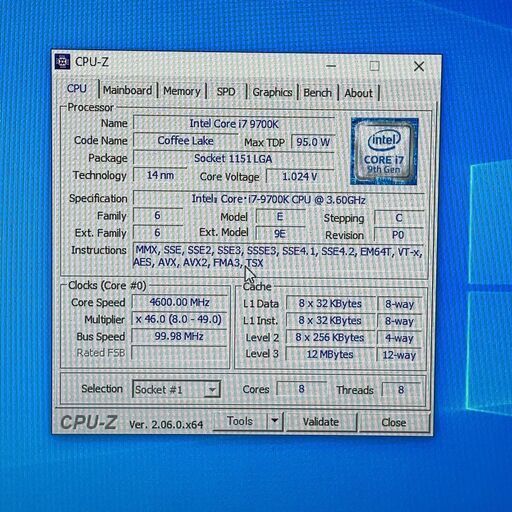The height and width of the screenshot is (512, 512).
Task: Expand the Tools dropdown arrow
Action: coord(275,421)
